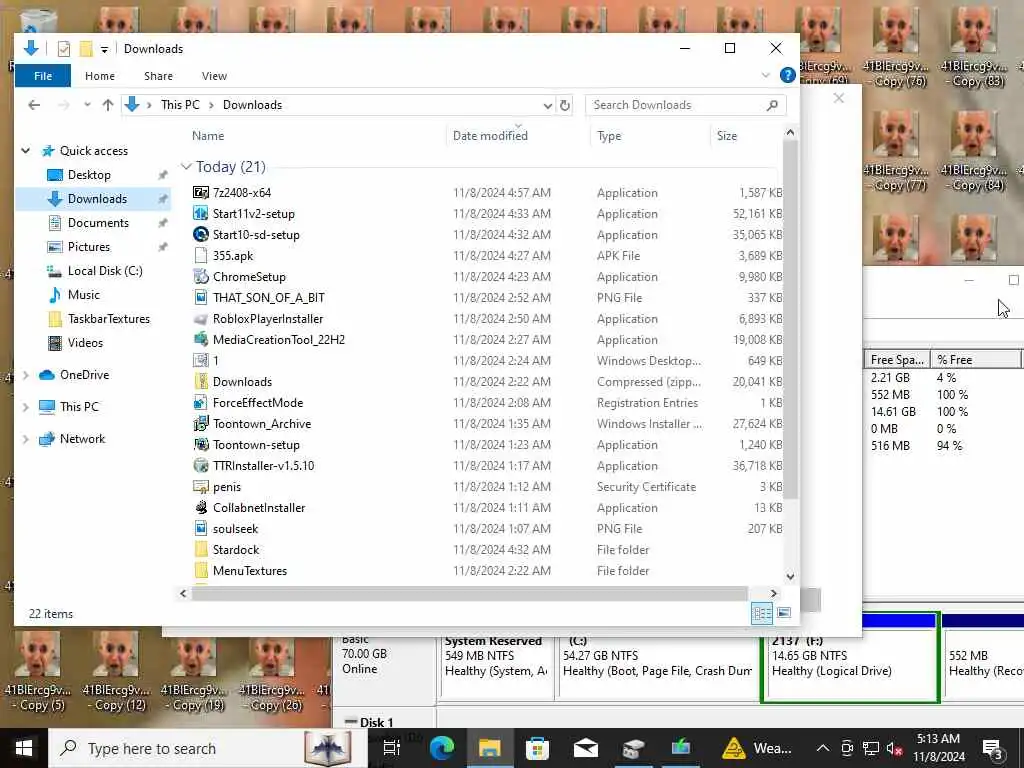Select the Downloads zip archive icon
Screen dimensions: 1024x768
tap(200, 381)
